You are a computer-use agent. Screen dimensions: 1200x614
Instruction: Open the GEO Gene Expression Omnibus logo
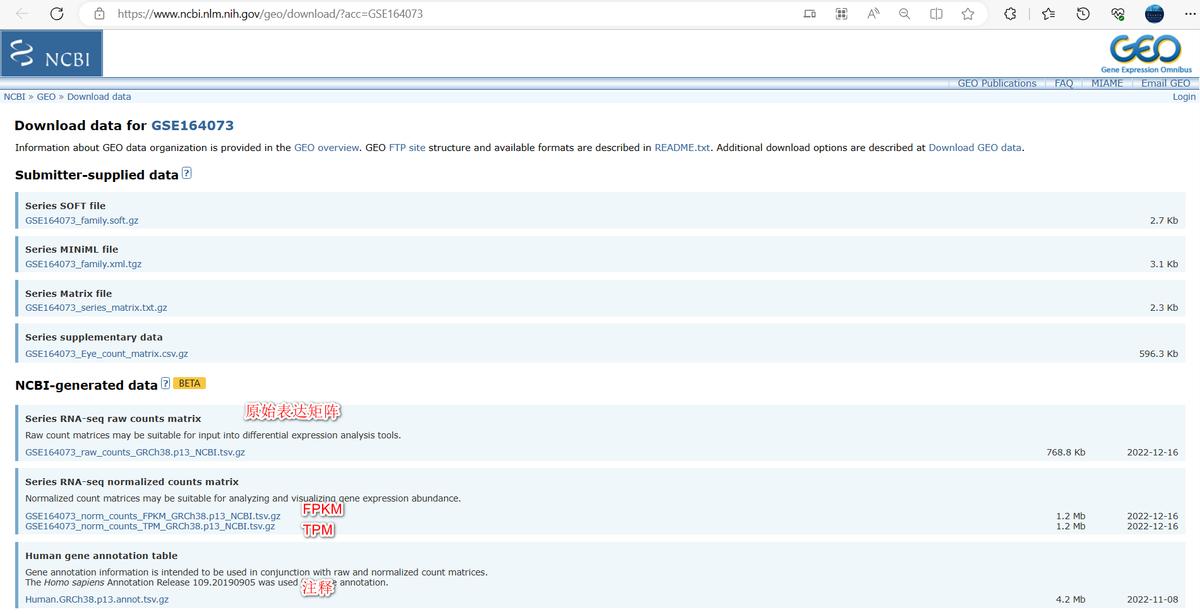point(1146,54)
